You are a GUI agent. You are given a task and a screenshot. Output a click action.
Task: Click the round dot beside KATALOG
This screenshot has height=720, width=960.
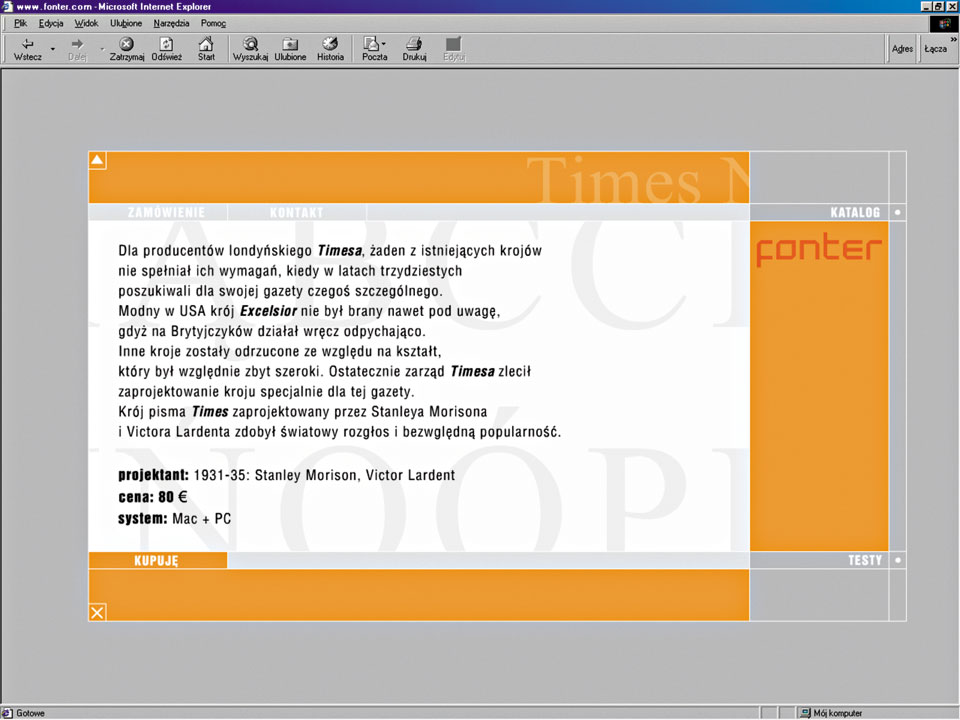click(x=898, y=212)
